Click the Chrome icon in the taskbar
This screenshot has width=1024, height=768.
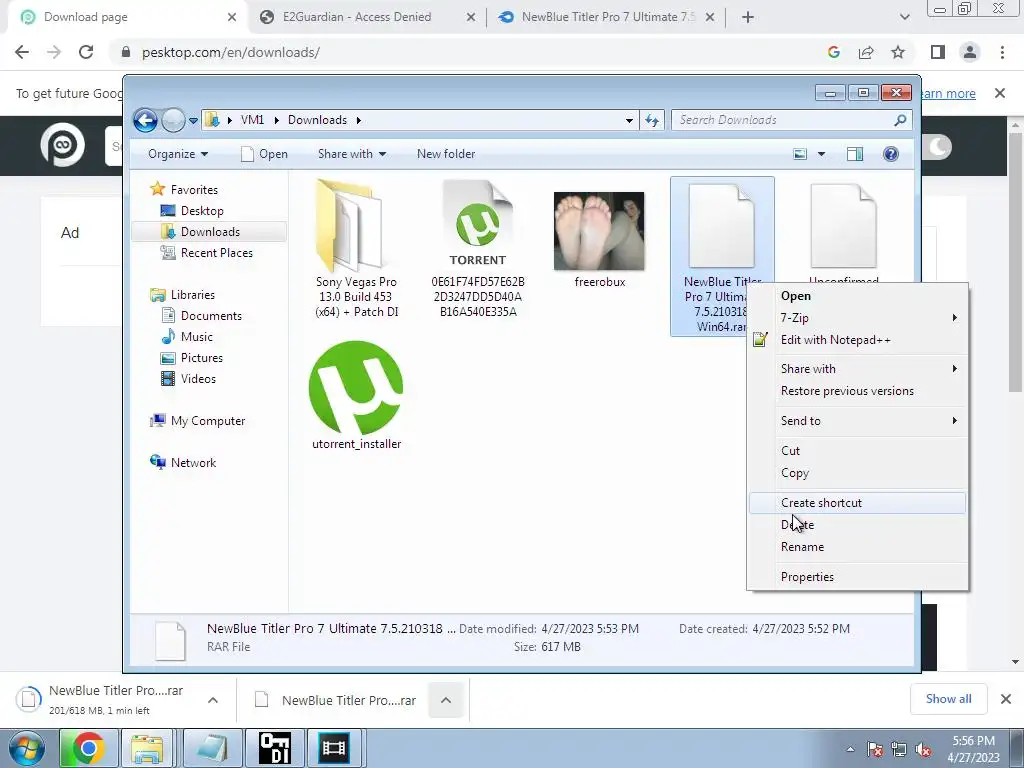(x=88, y=748)
